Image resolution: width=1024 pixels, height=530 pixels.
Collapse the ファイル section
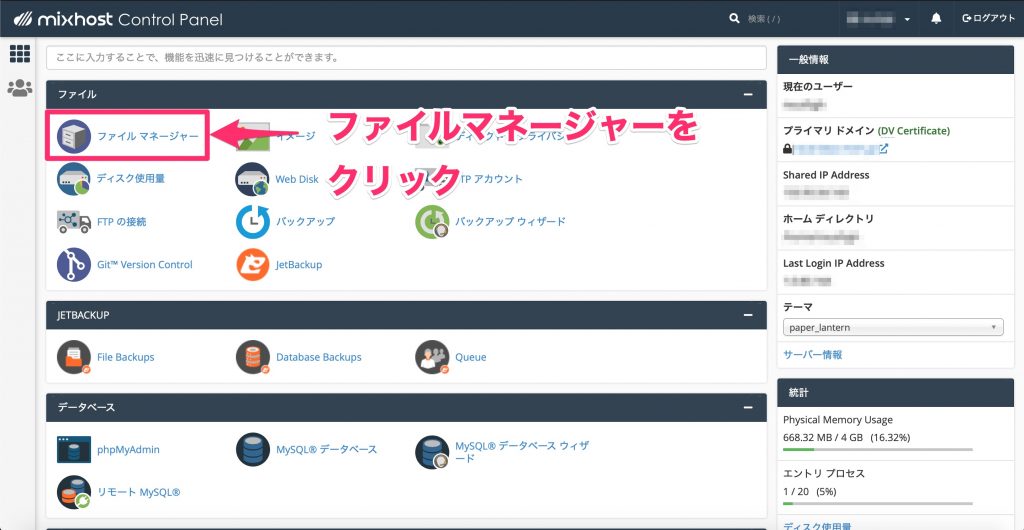click(747, 94)
